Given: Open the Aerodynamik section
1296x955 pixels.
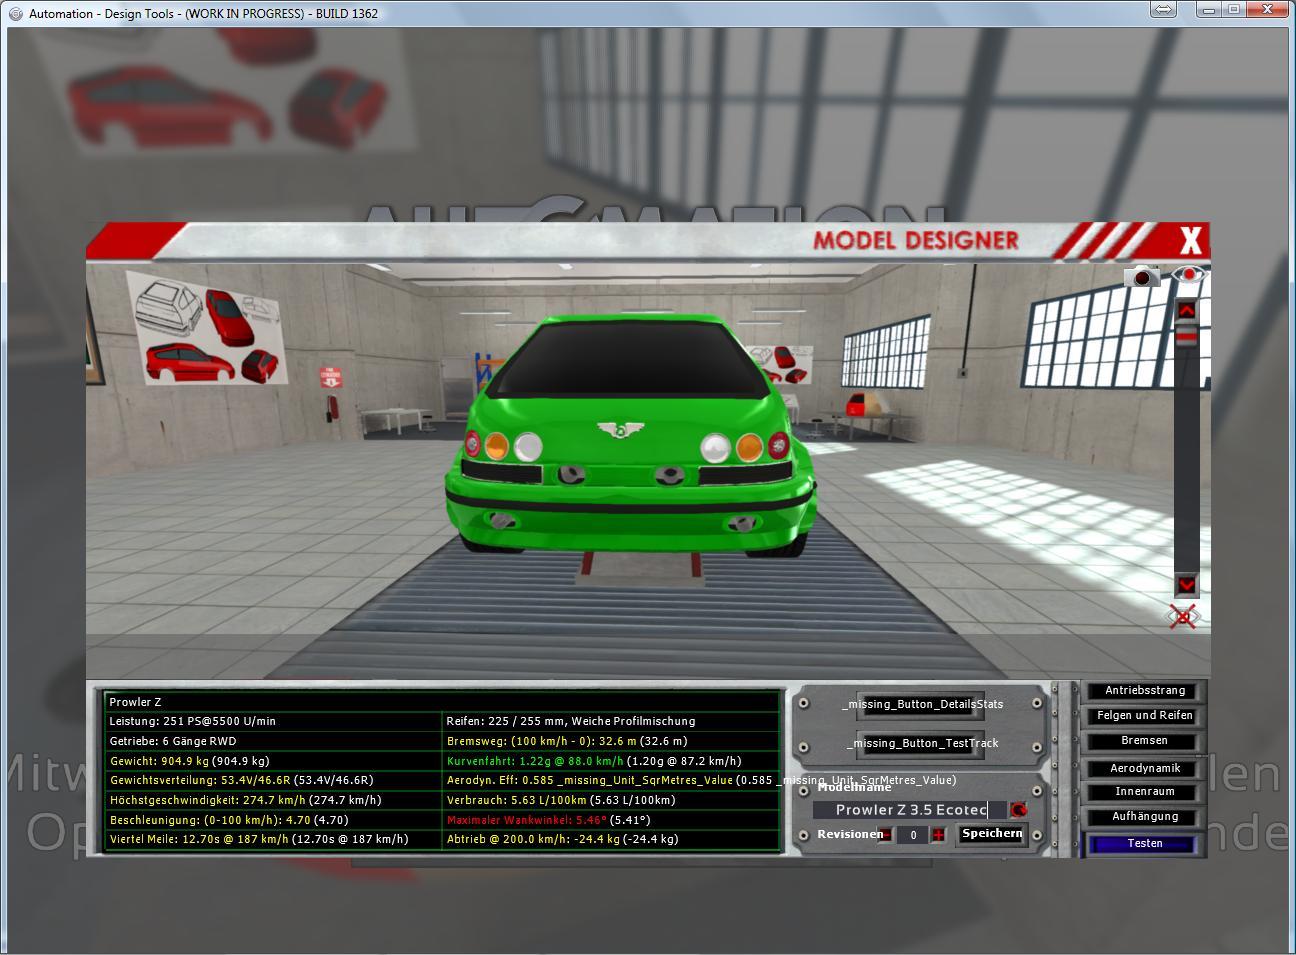Looking at the screenshot, I should point(1145,768).
